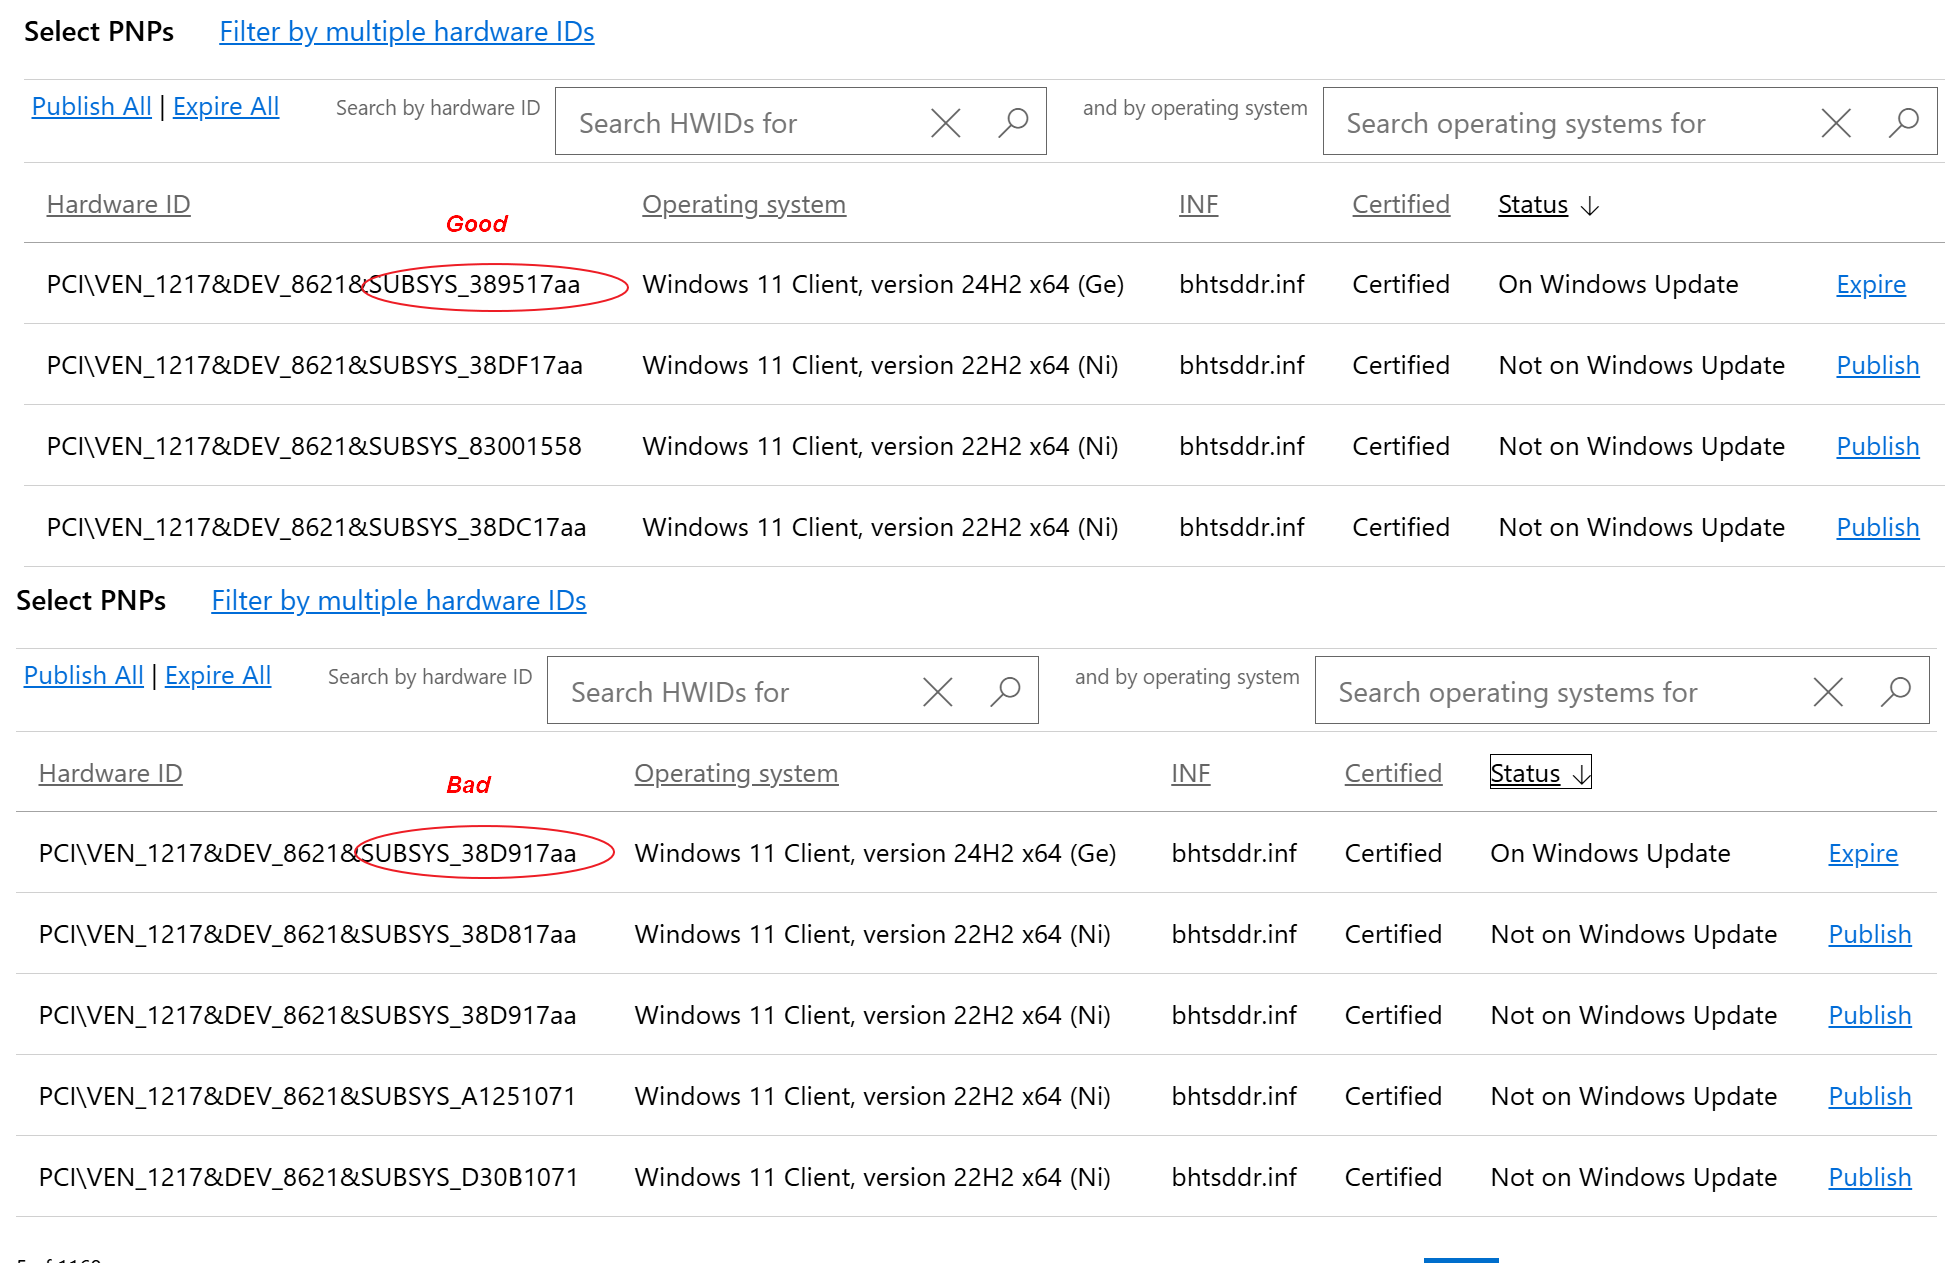
Task: Focus the top Search HWIDs input field
Action: point(740,122)
